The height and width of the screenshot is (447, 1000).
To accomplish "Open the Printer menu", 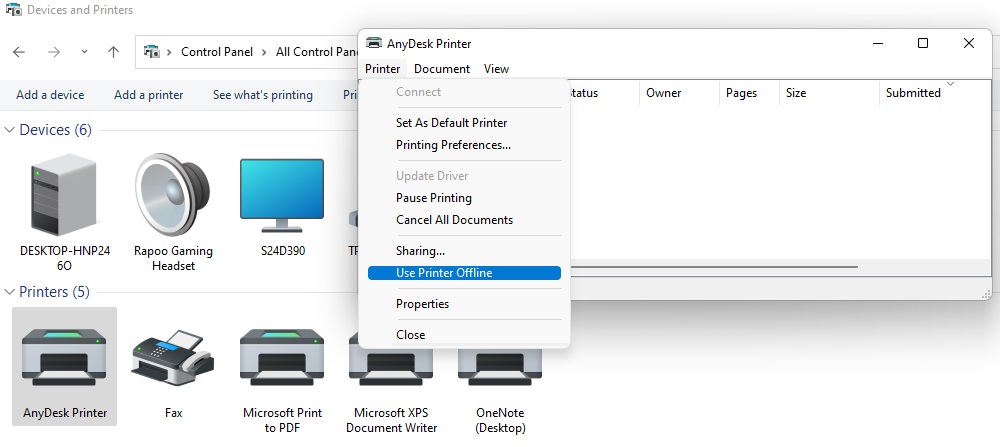I will click(x=383, y=69).
